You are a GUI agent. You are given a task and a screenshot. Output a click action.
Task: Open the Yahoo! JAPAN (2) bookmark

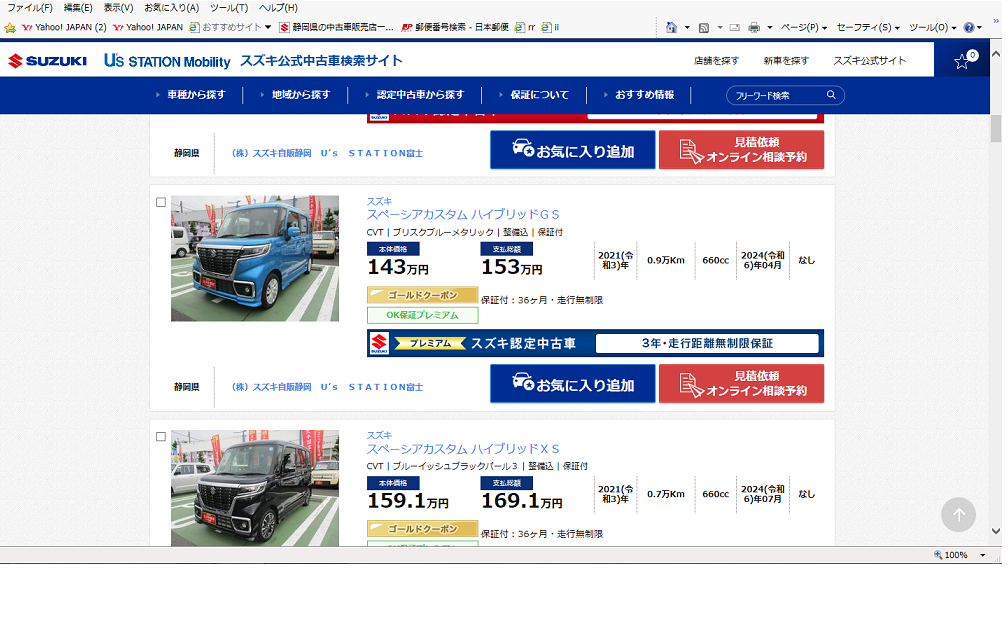pos(64,27)
